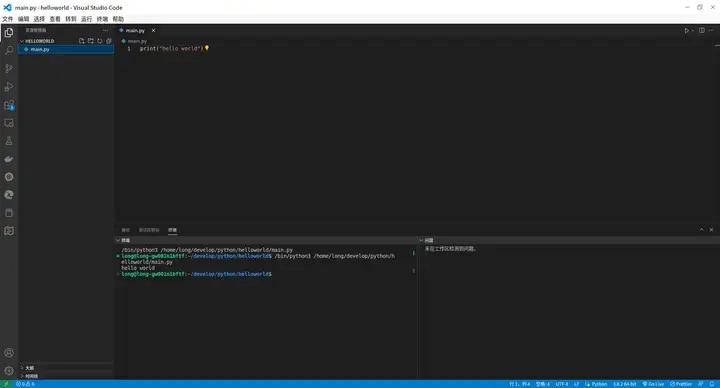Click Collapse Folders icon in HELLOWORLD header
Screen dimensions: 720x388
(x=108, y=41)
